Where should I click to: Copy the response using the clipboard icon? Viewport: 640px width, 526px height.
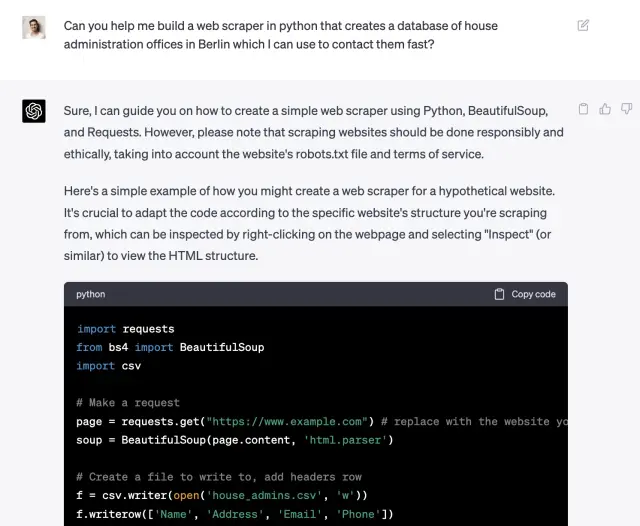(x=584, y=108)
